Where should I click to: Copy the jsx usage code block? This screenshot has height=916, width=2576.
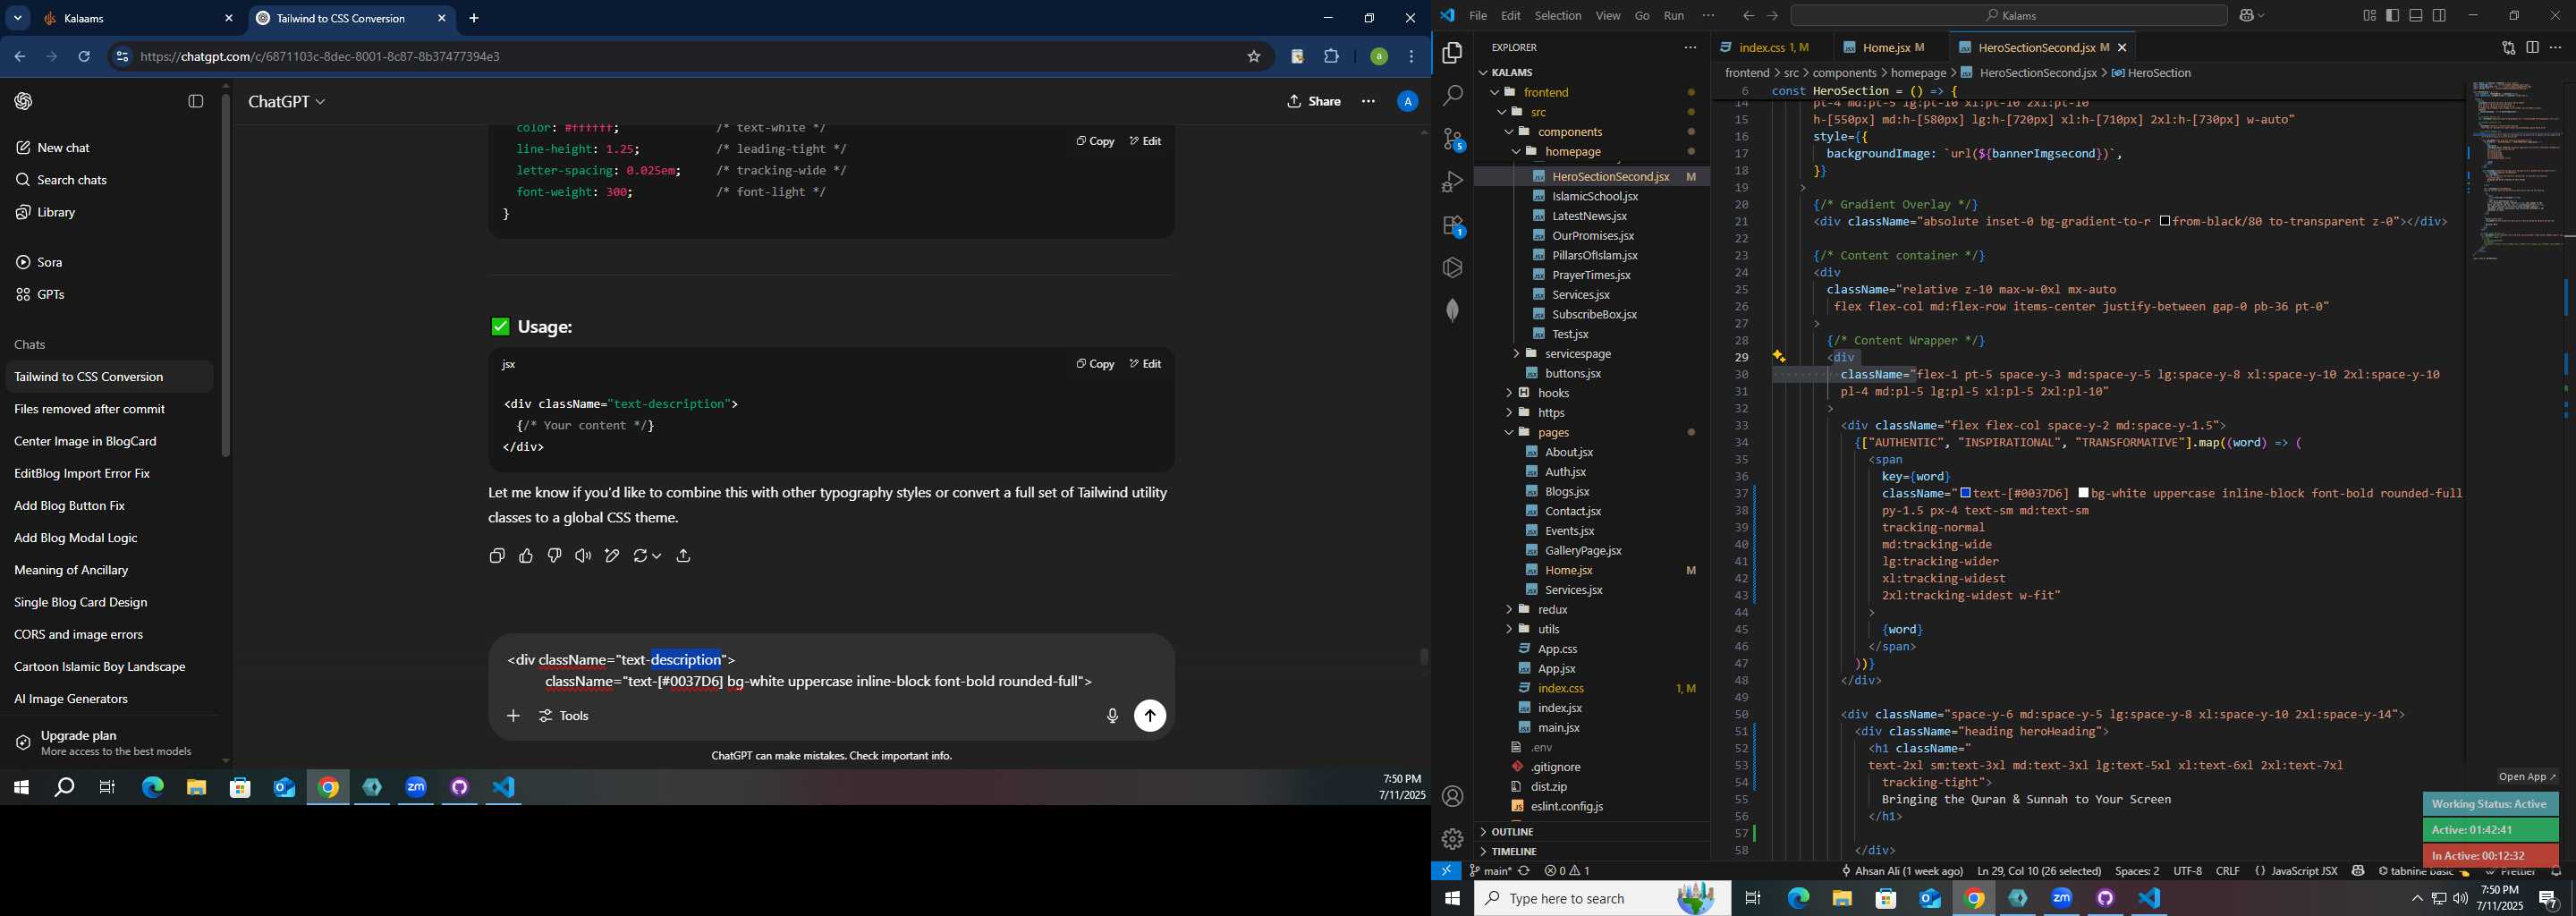(1095, 364)
